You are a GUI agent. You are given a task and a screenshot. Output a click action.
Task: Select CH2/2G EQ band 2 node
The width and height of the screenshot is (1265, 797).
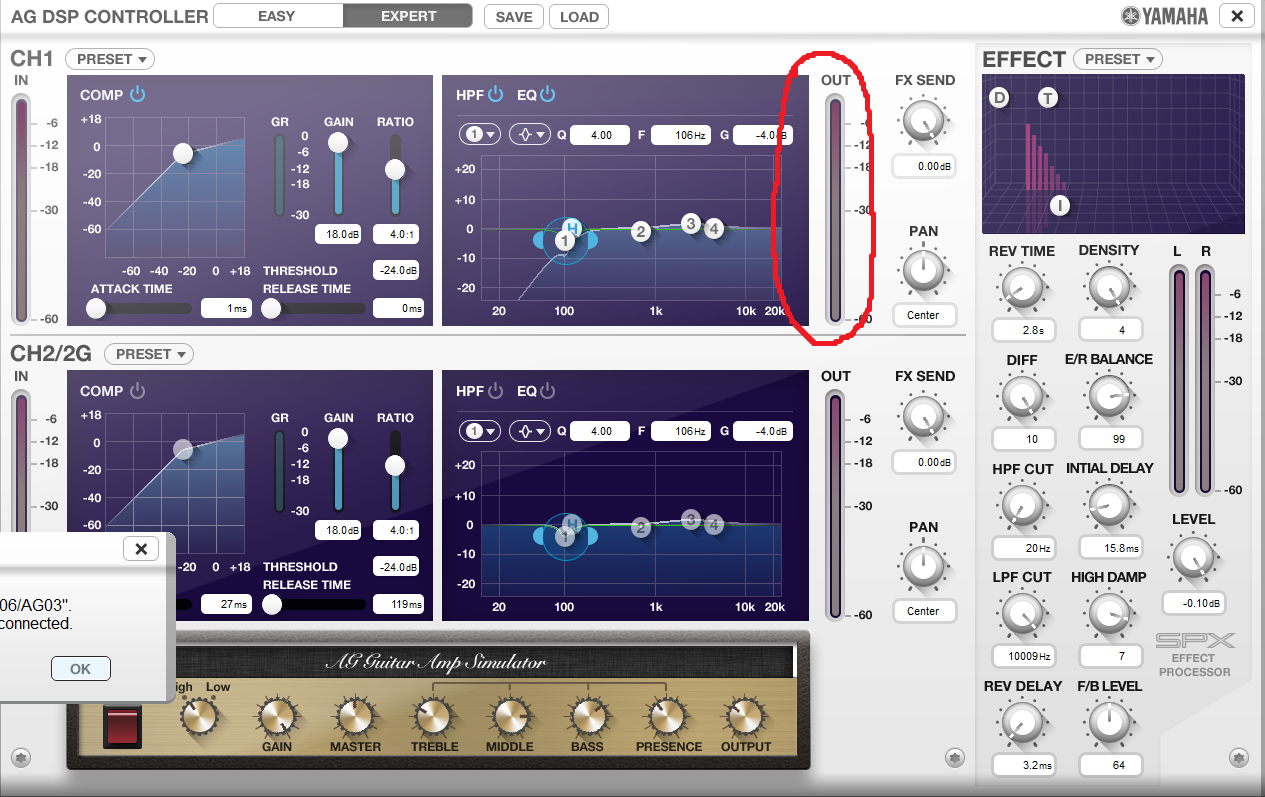(x=641, y=528)
